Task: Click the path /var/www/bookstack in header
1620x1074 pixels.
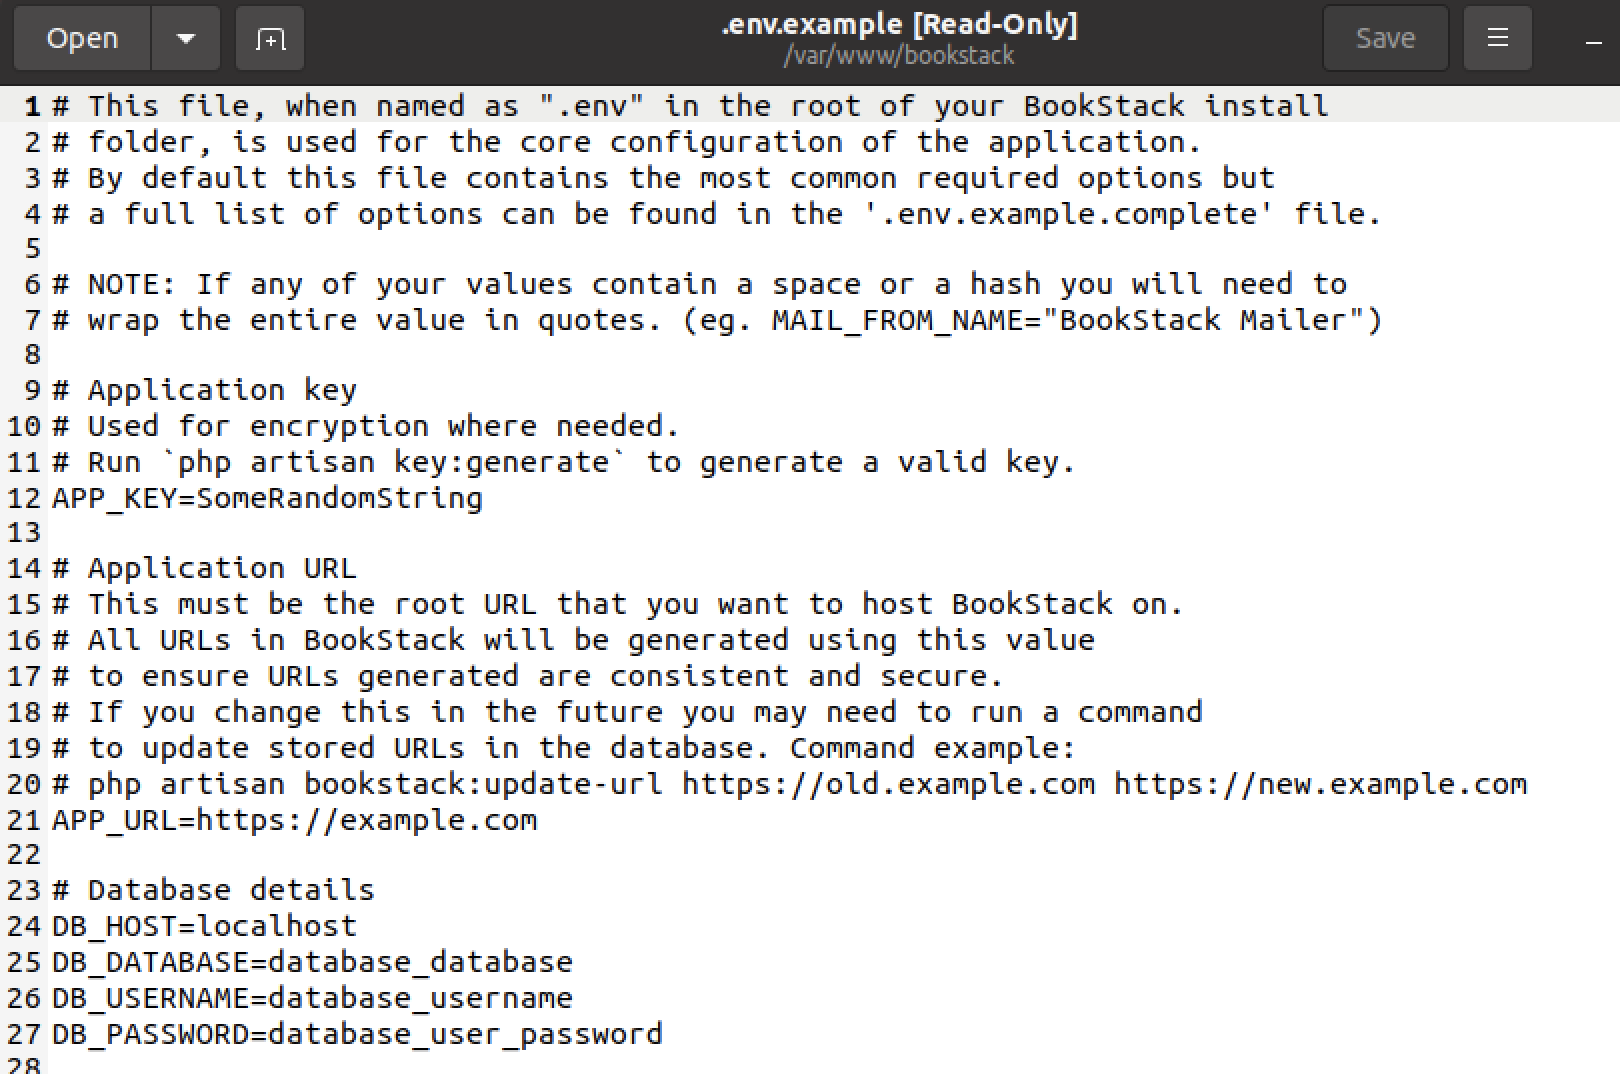Action: point(899,56)
